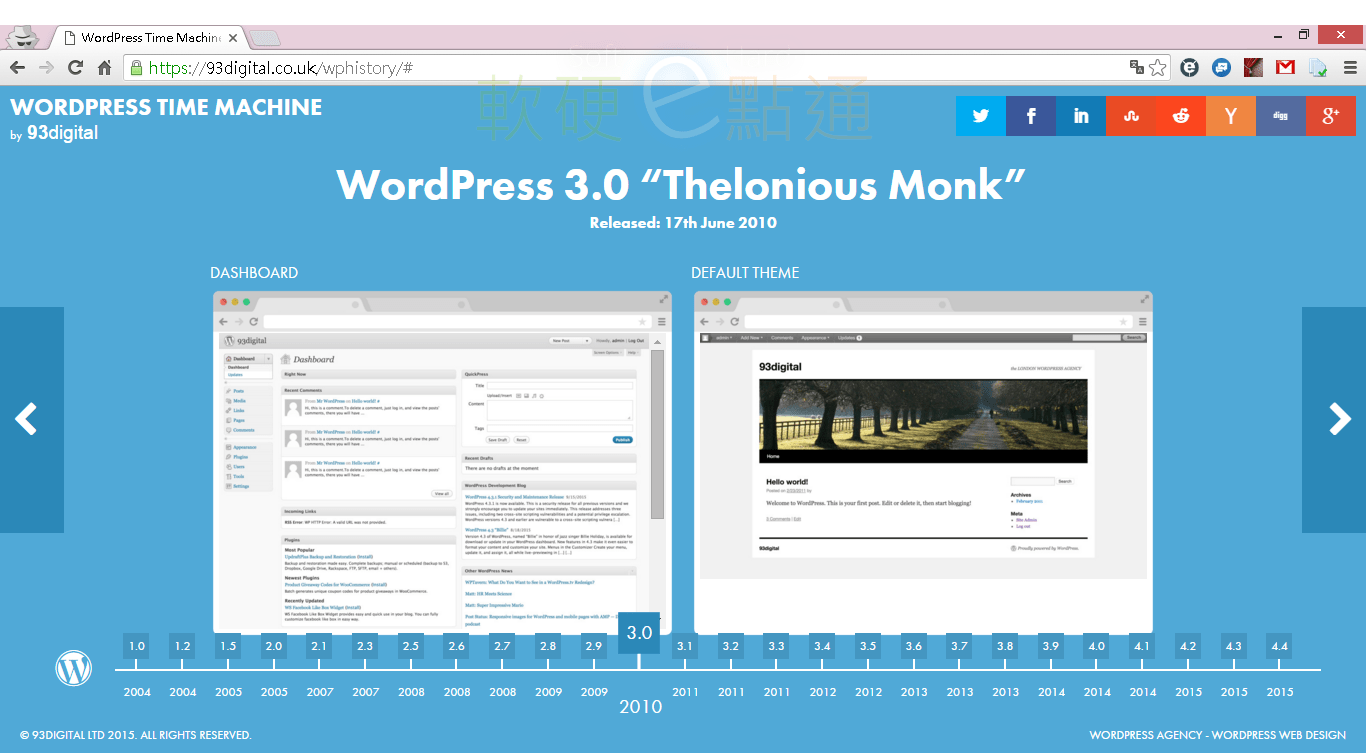Jump to version 2.6 on timeline
Viewport: 1366px width, 753px height.
[457, 646]
